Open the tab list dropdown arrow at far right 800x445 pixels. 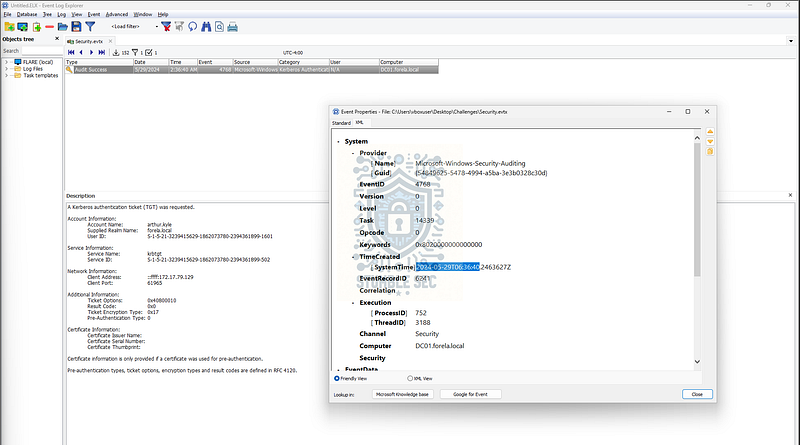791,41
